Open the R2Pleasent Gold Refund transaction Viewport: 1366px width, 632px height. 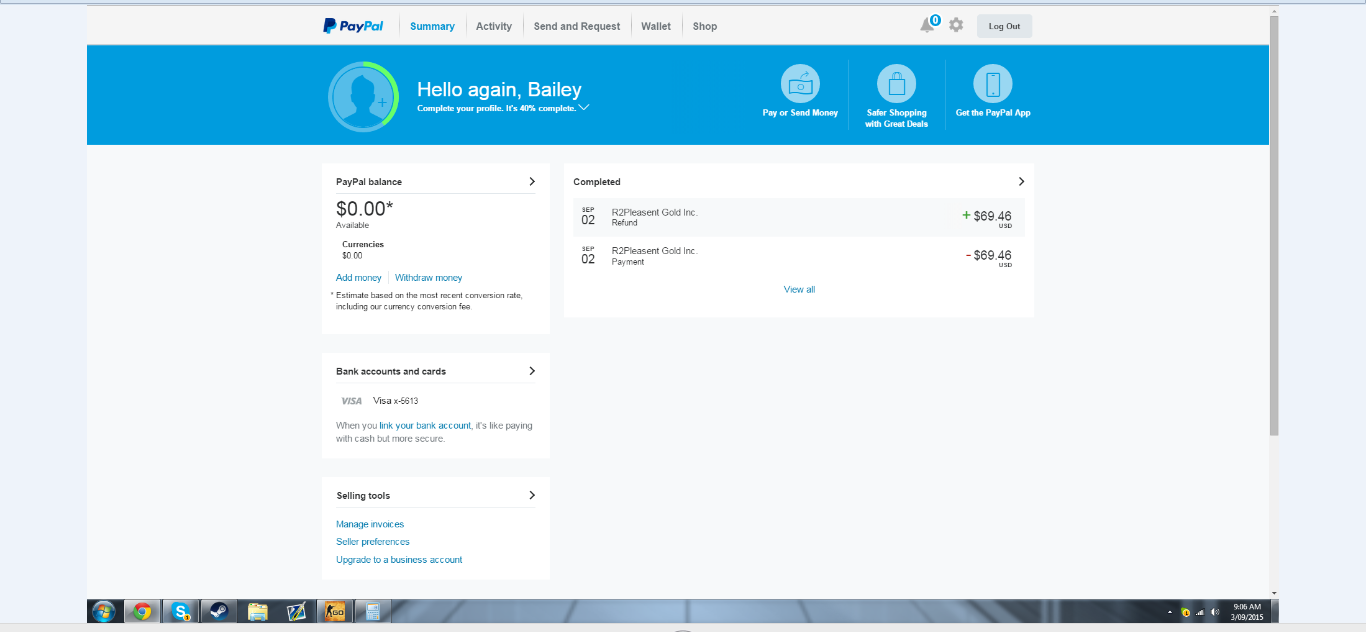799,217
